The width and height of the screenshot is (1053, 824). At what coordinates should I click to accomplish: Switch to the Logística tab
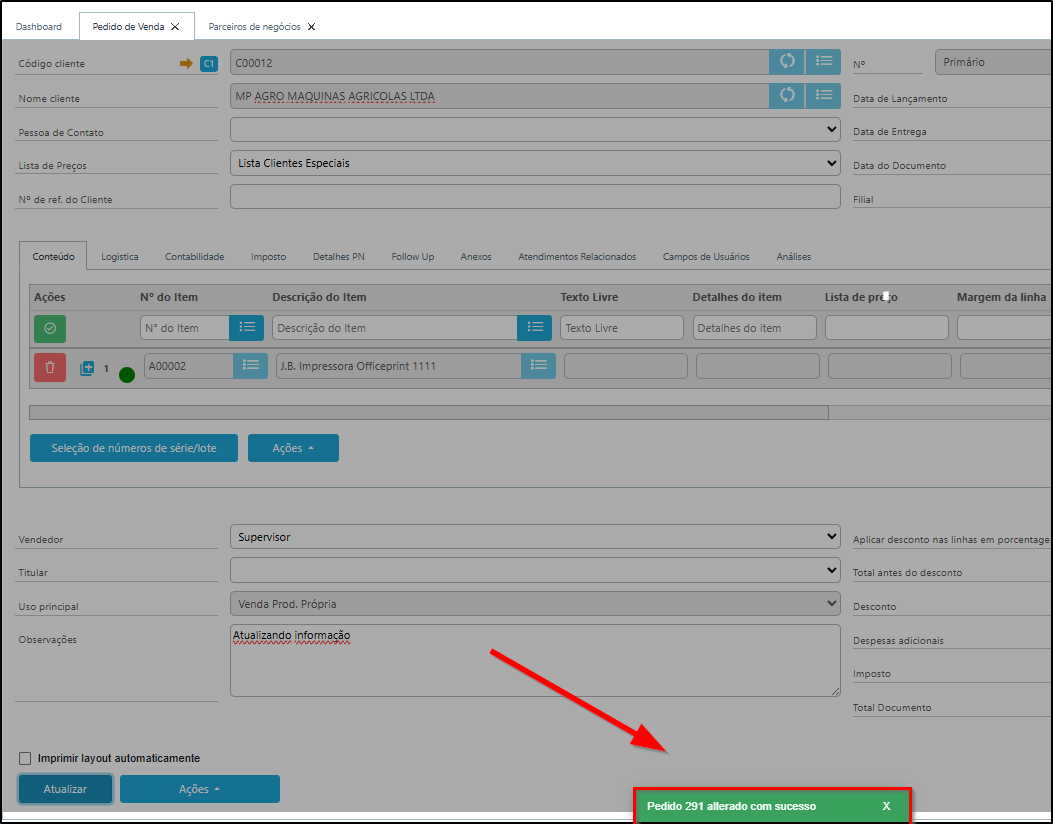[x=120, y=257]
